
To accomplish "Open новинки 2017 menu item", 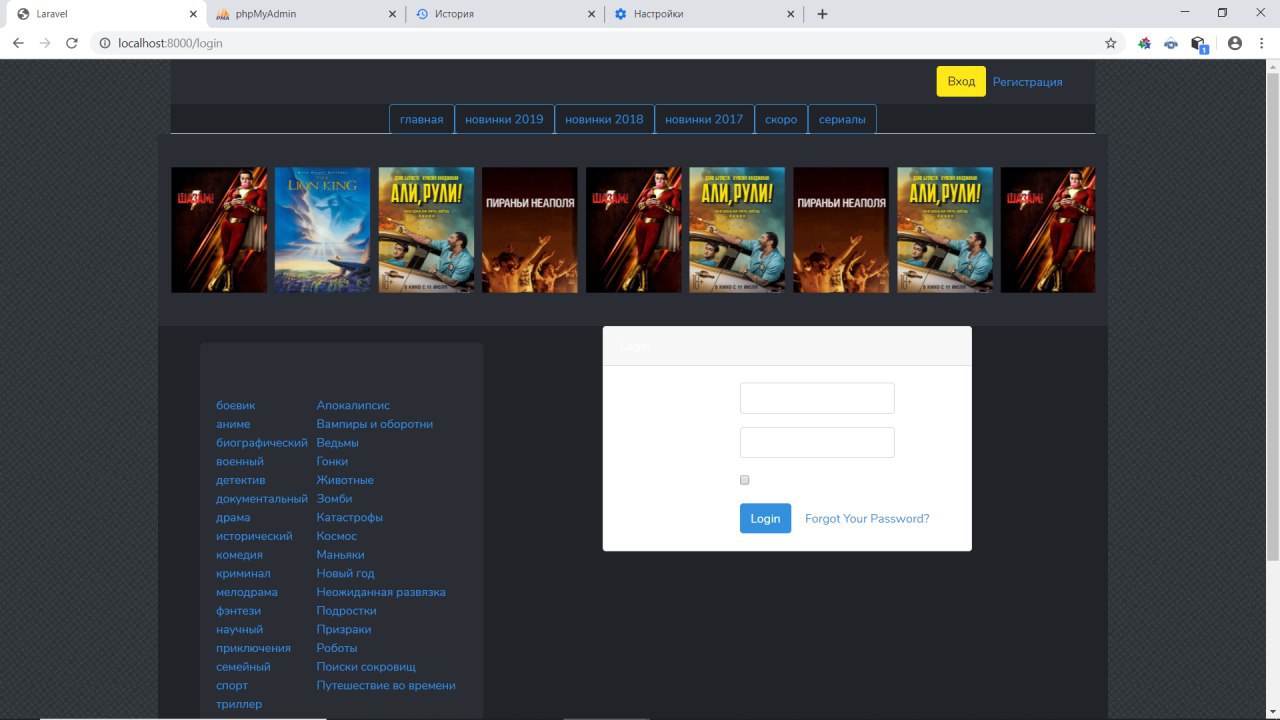I will (x=704, y=119).
